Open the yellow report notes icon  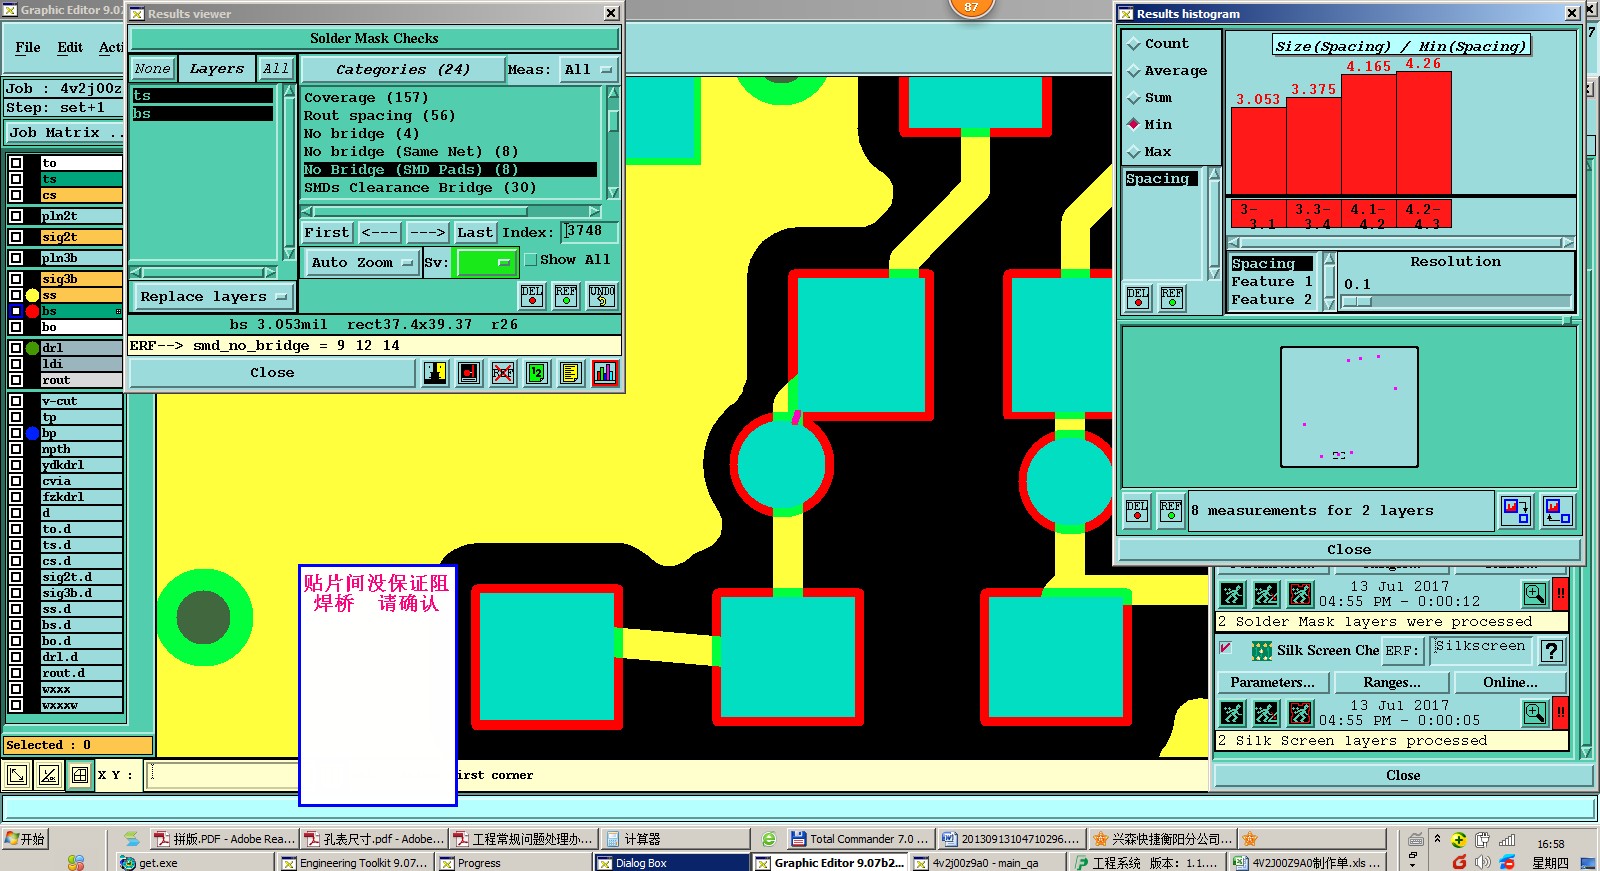click(571, 373)
